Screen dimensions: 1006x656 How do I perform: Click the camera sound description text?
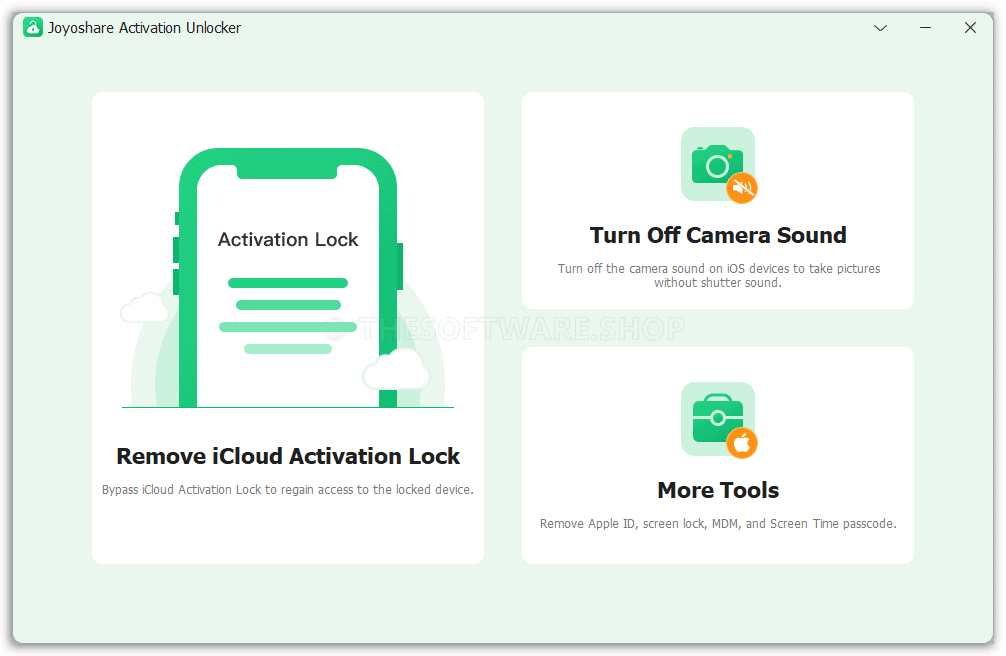click(x=718, y=275)
